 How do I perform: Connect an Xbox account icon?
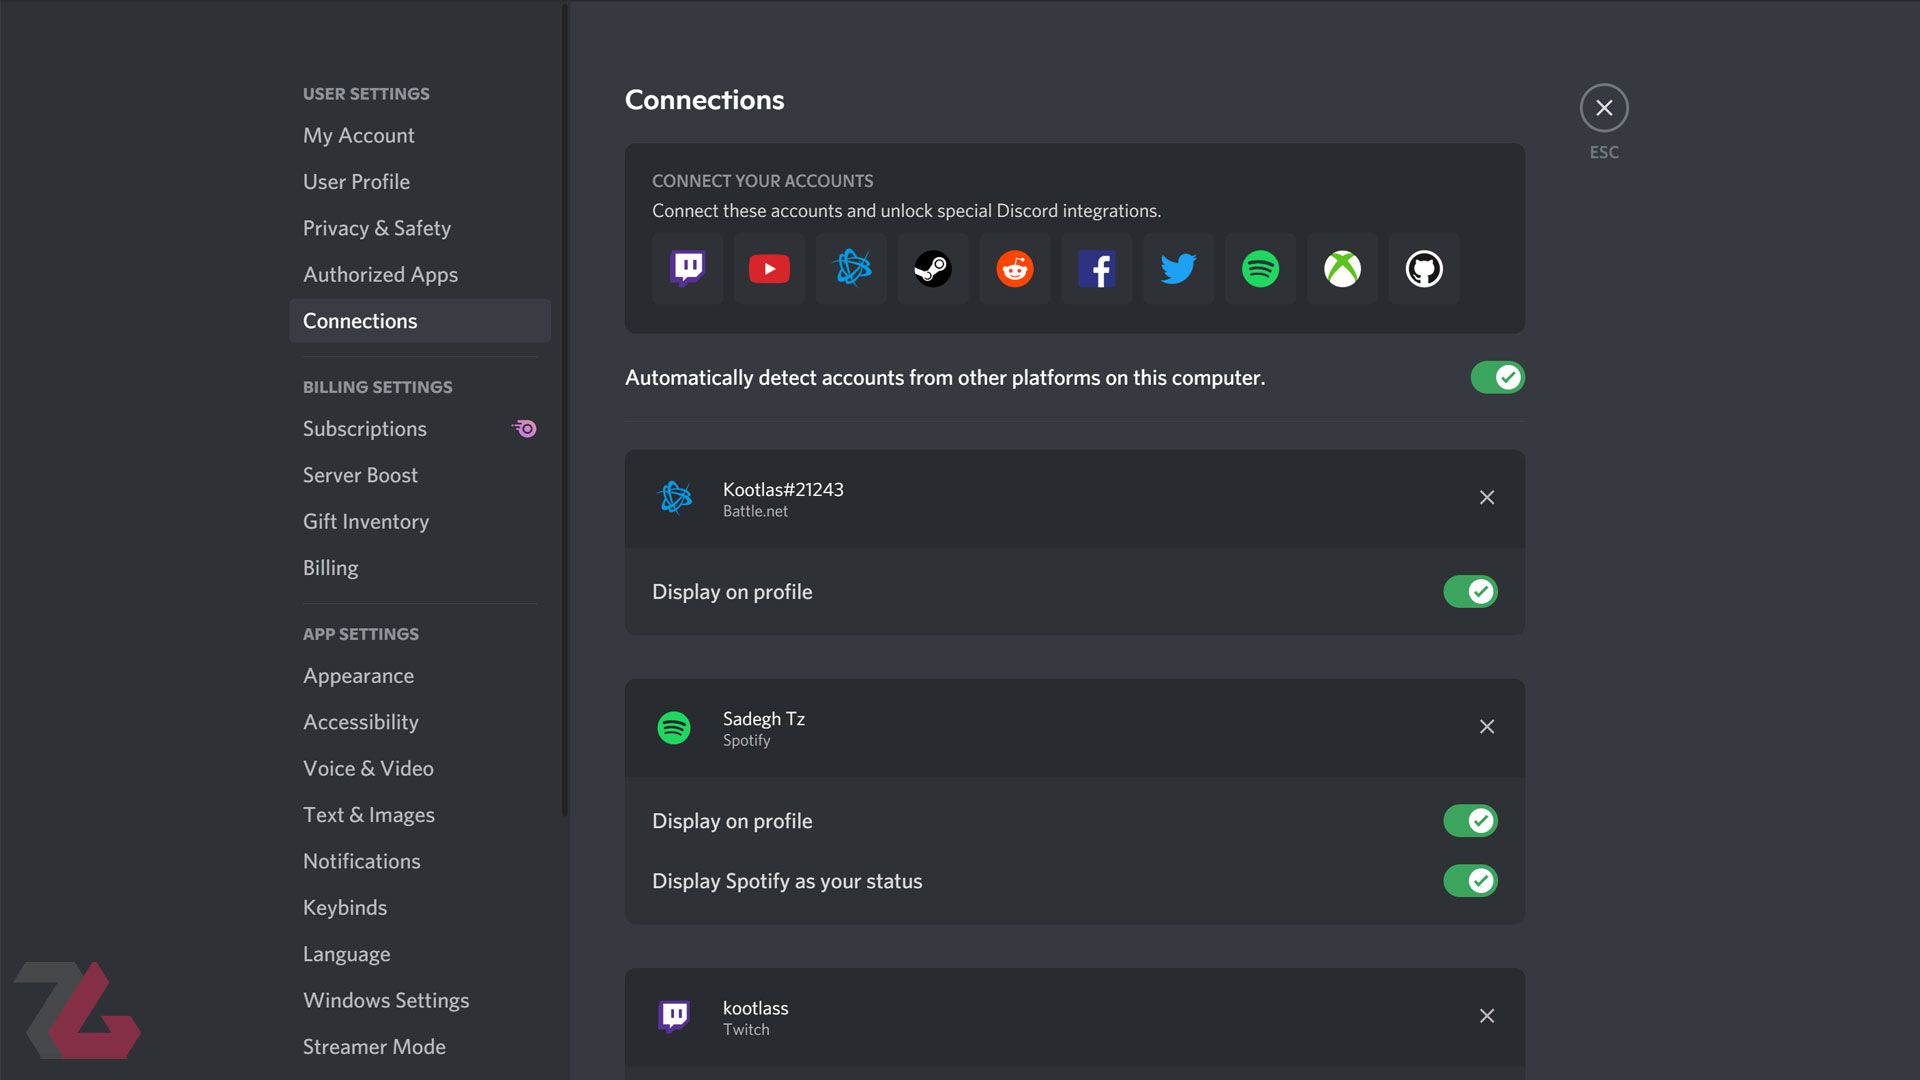[1343, 269]
